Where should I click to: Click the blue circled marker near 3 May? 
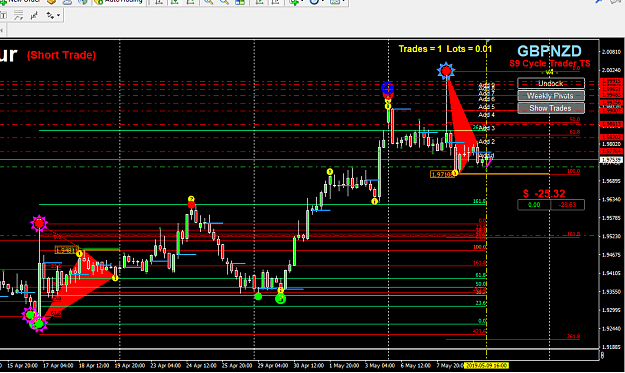tap(387, 88)
